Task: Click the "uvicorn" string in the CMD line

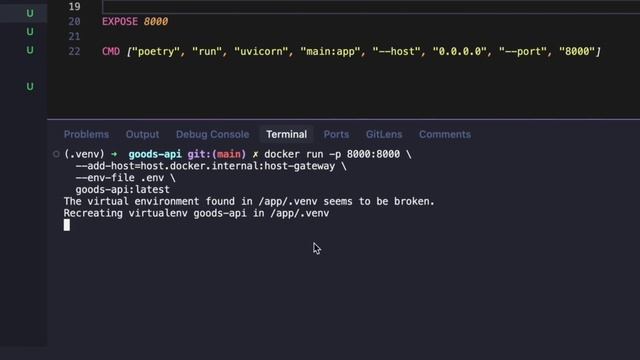Action: 261,51
